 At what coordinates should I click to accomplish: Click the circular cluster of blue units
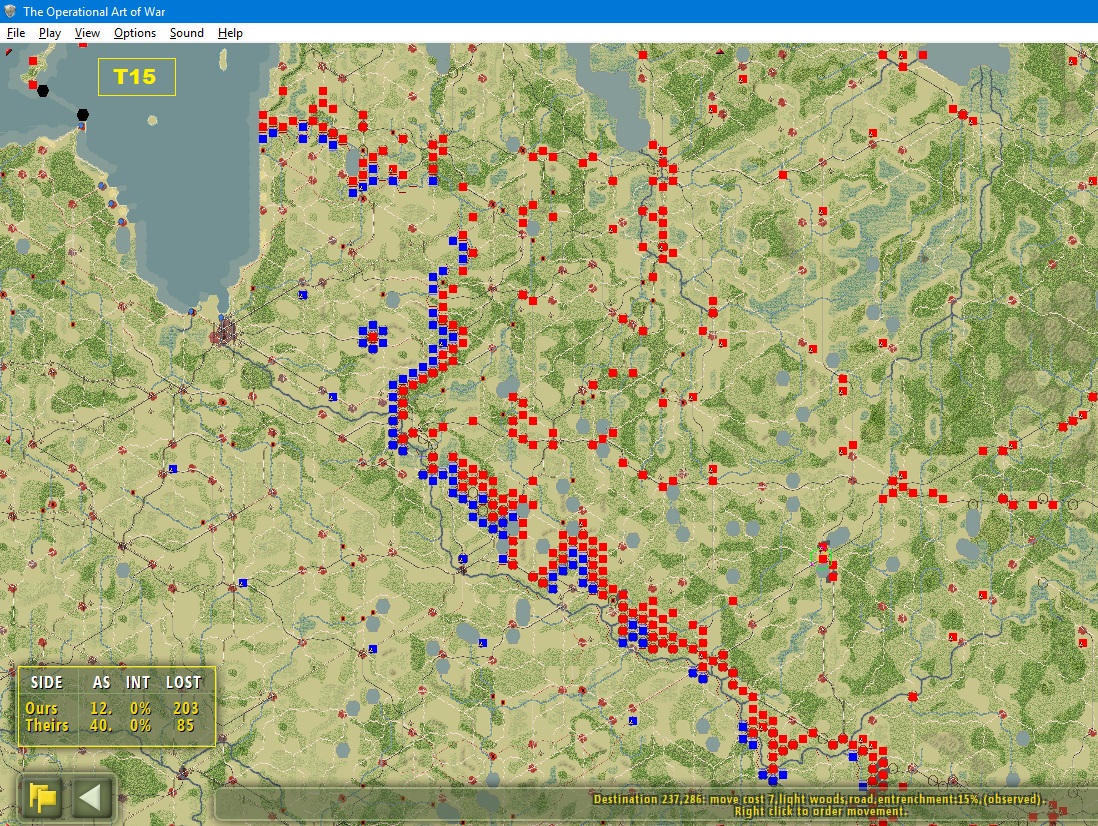(x=373, y=336)
